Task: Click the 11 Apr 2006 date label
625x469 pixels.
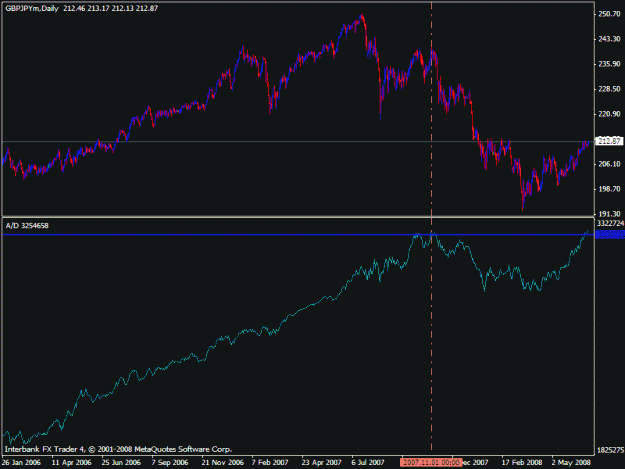Action: [x=72, y=462]
